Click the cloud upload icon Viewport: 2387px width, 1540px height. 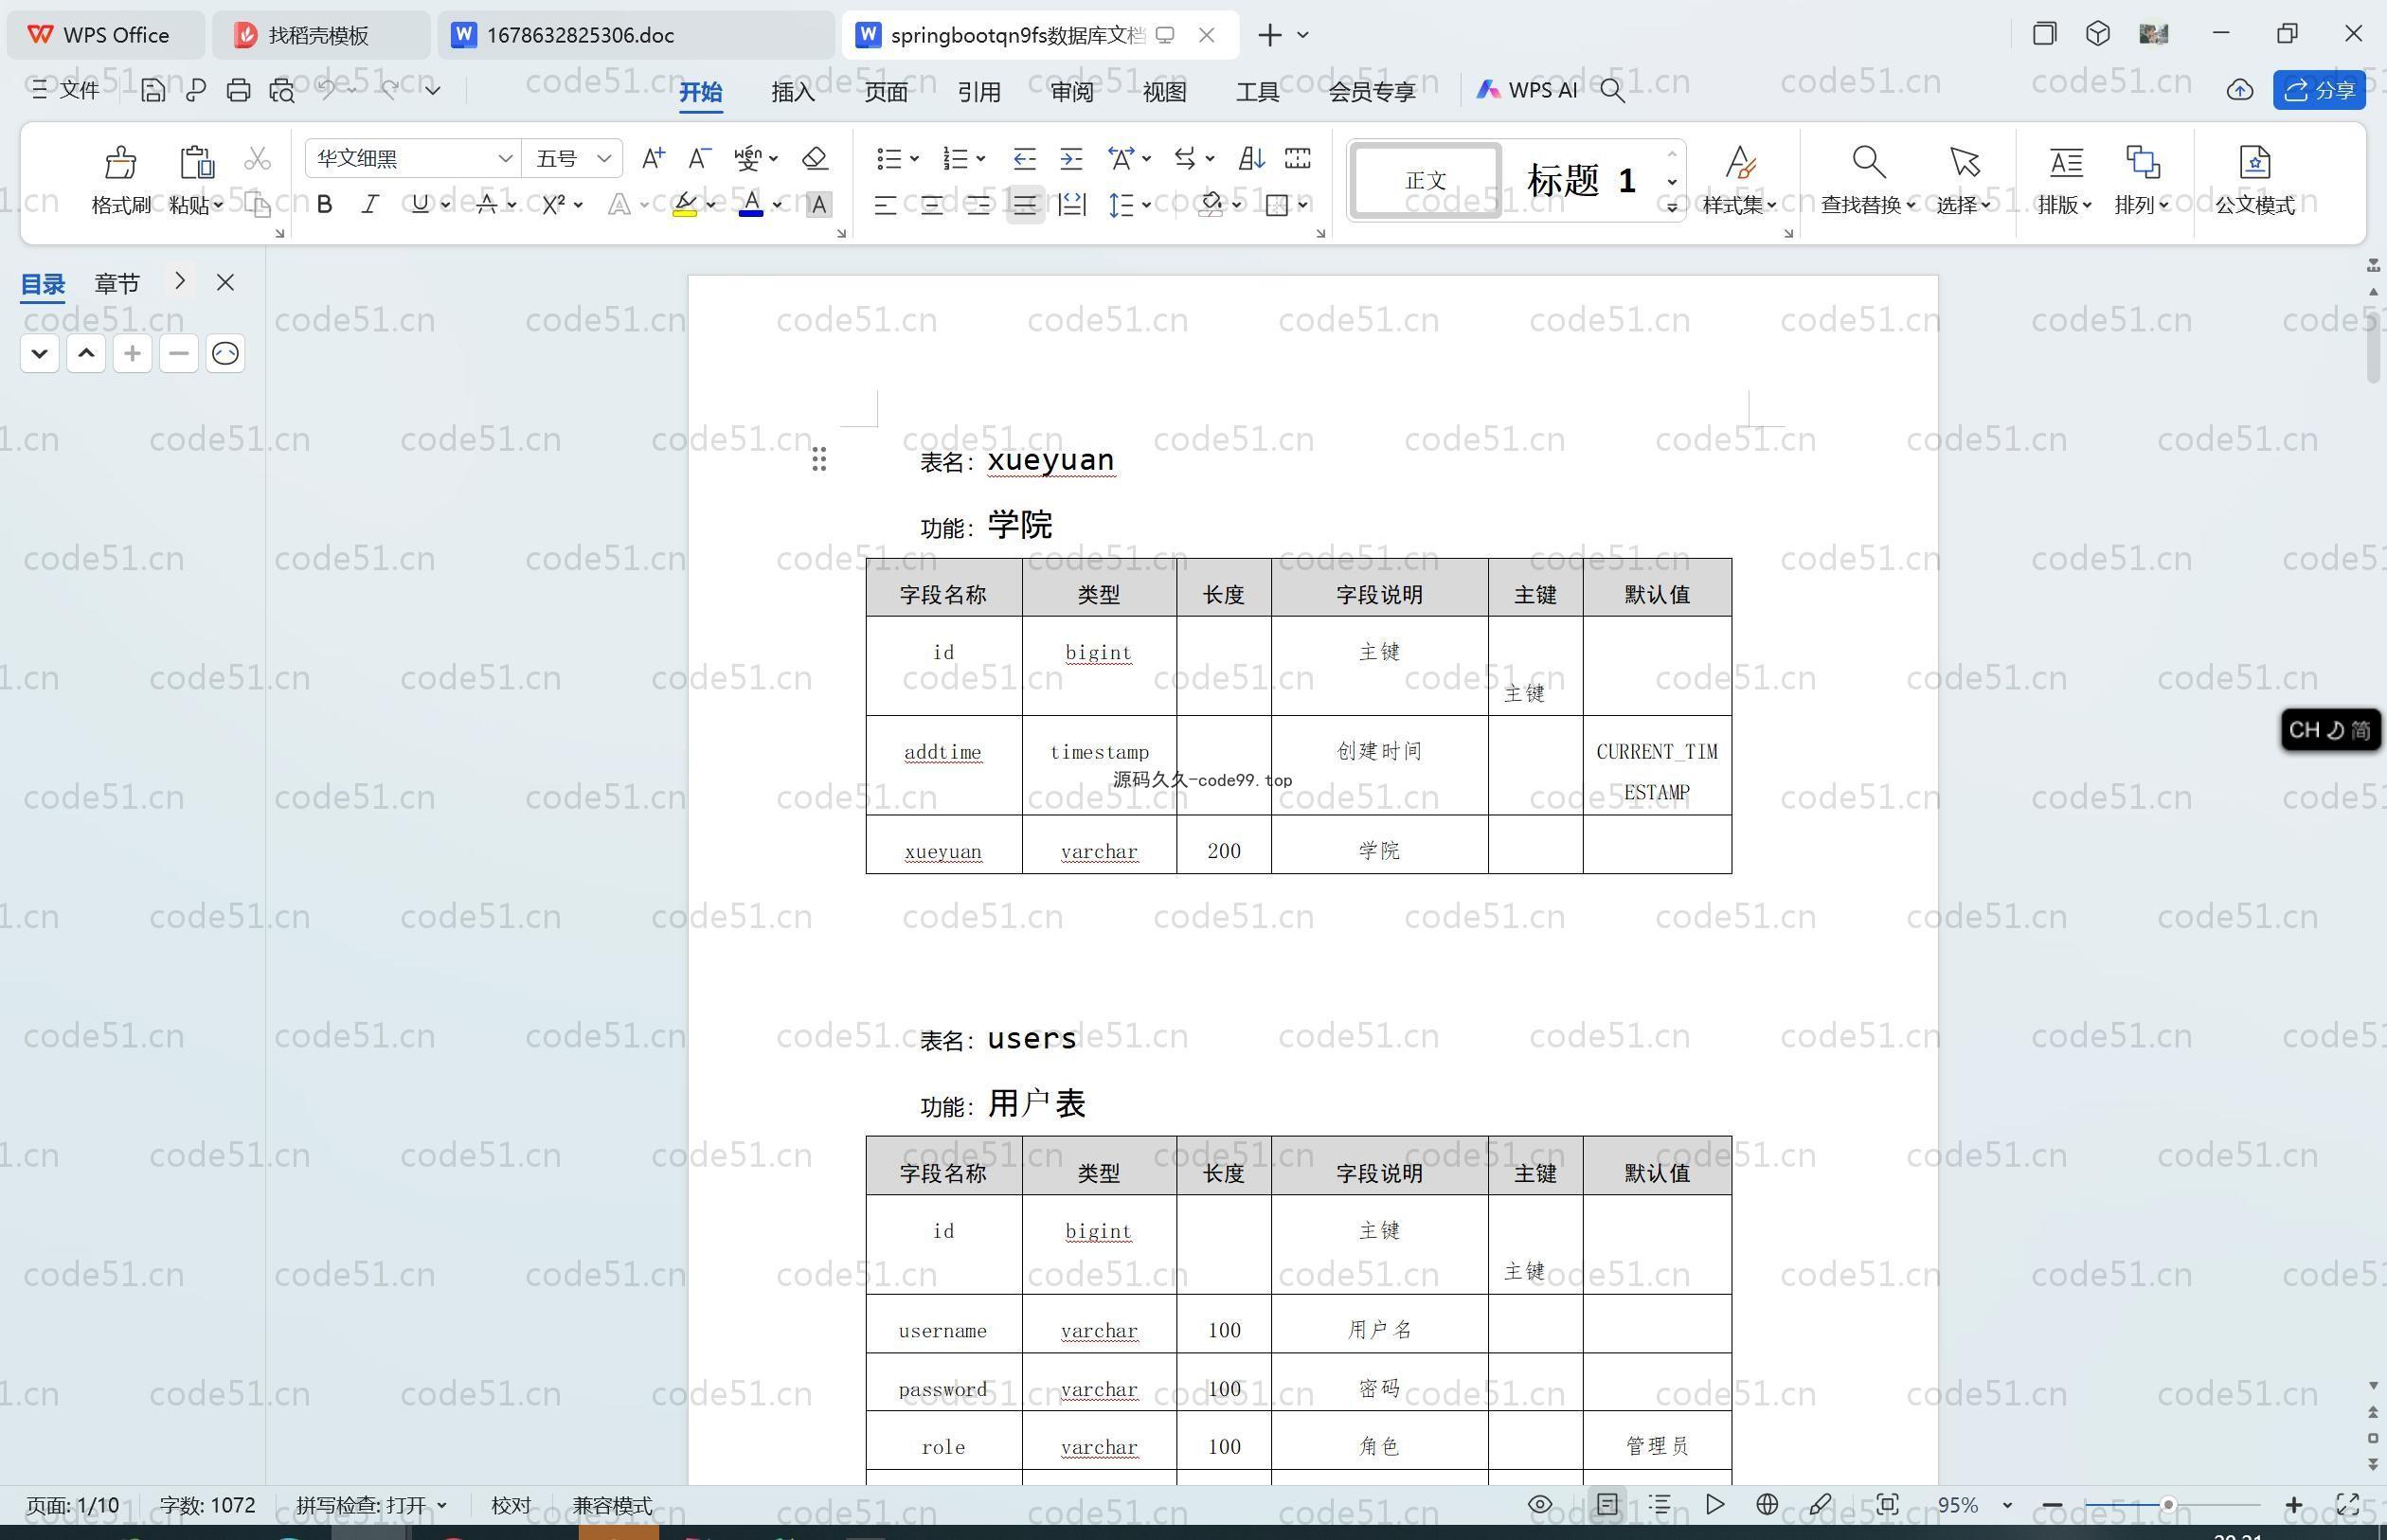tap(2240, 90)
